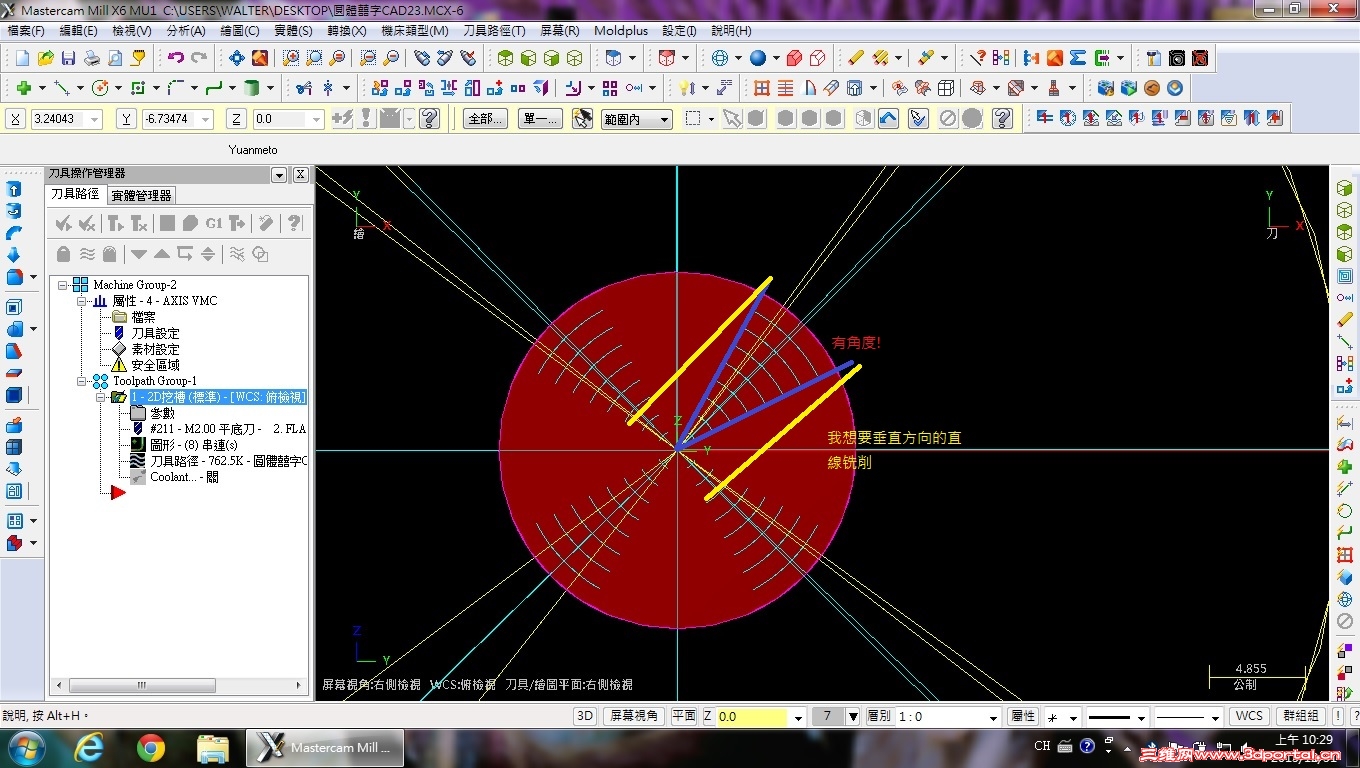Open the X coordinate value dropdown
Viewport: 1360px width, 768px height.
tap(95, 119)
